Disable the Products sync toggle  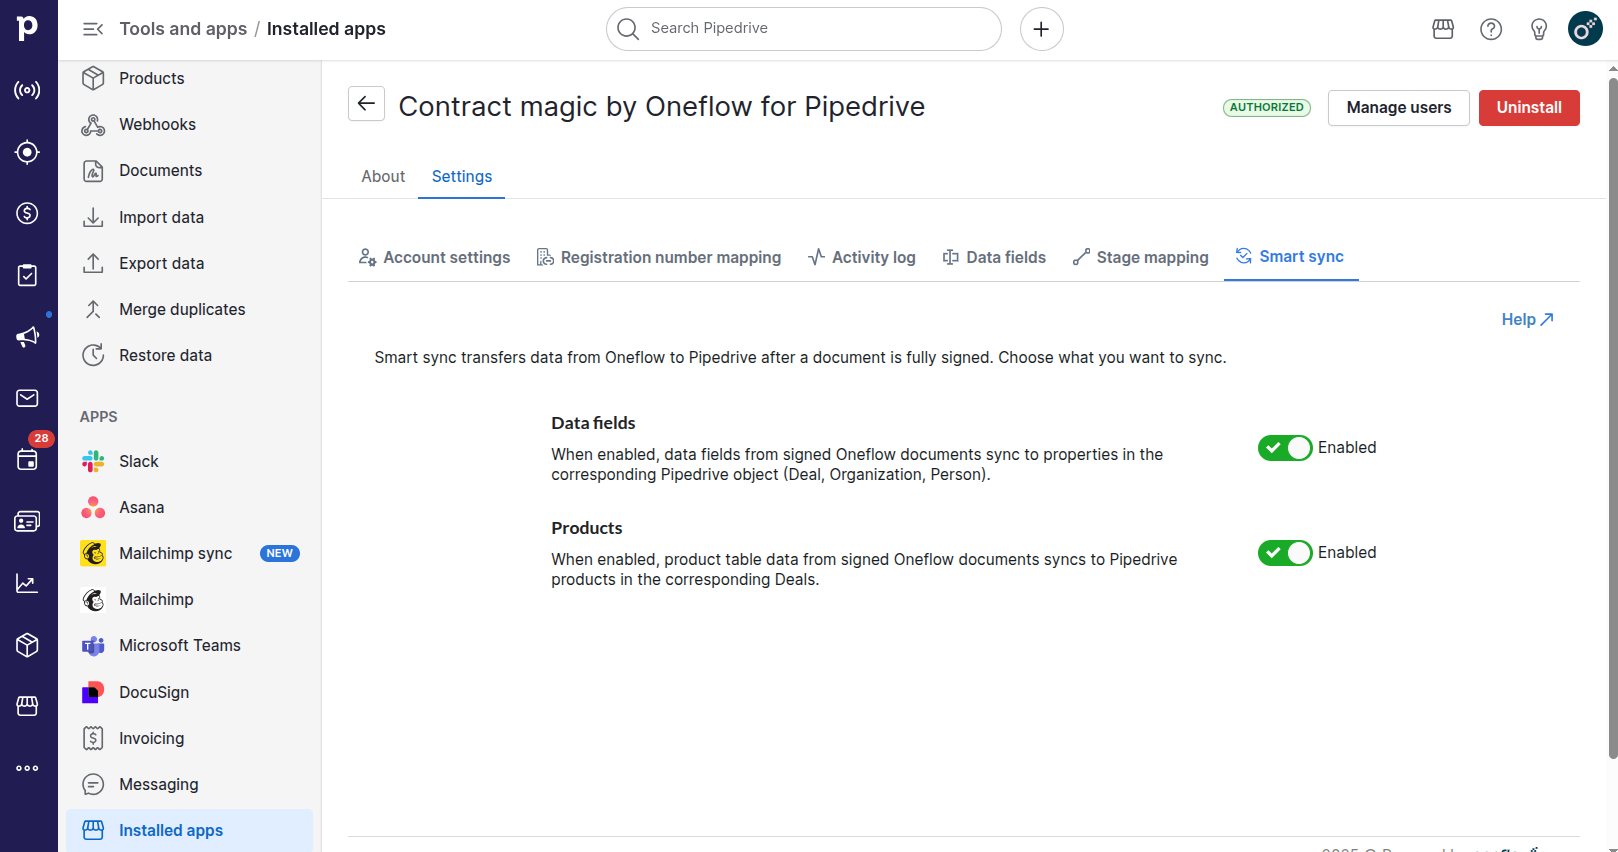1284,553
